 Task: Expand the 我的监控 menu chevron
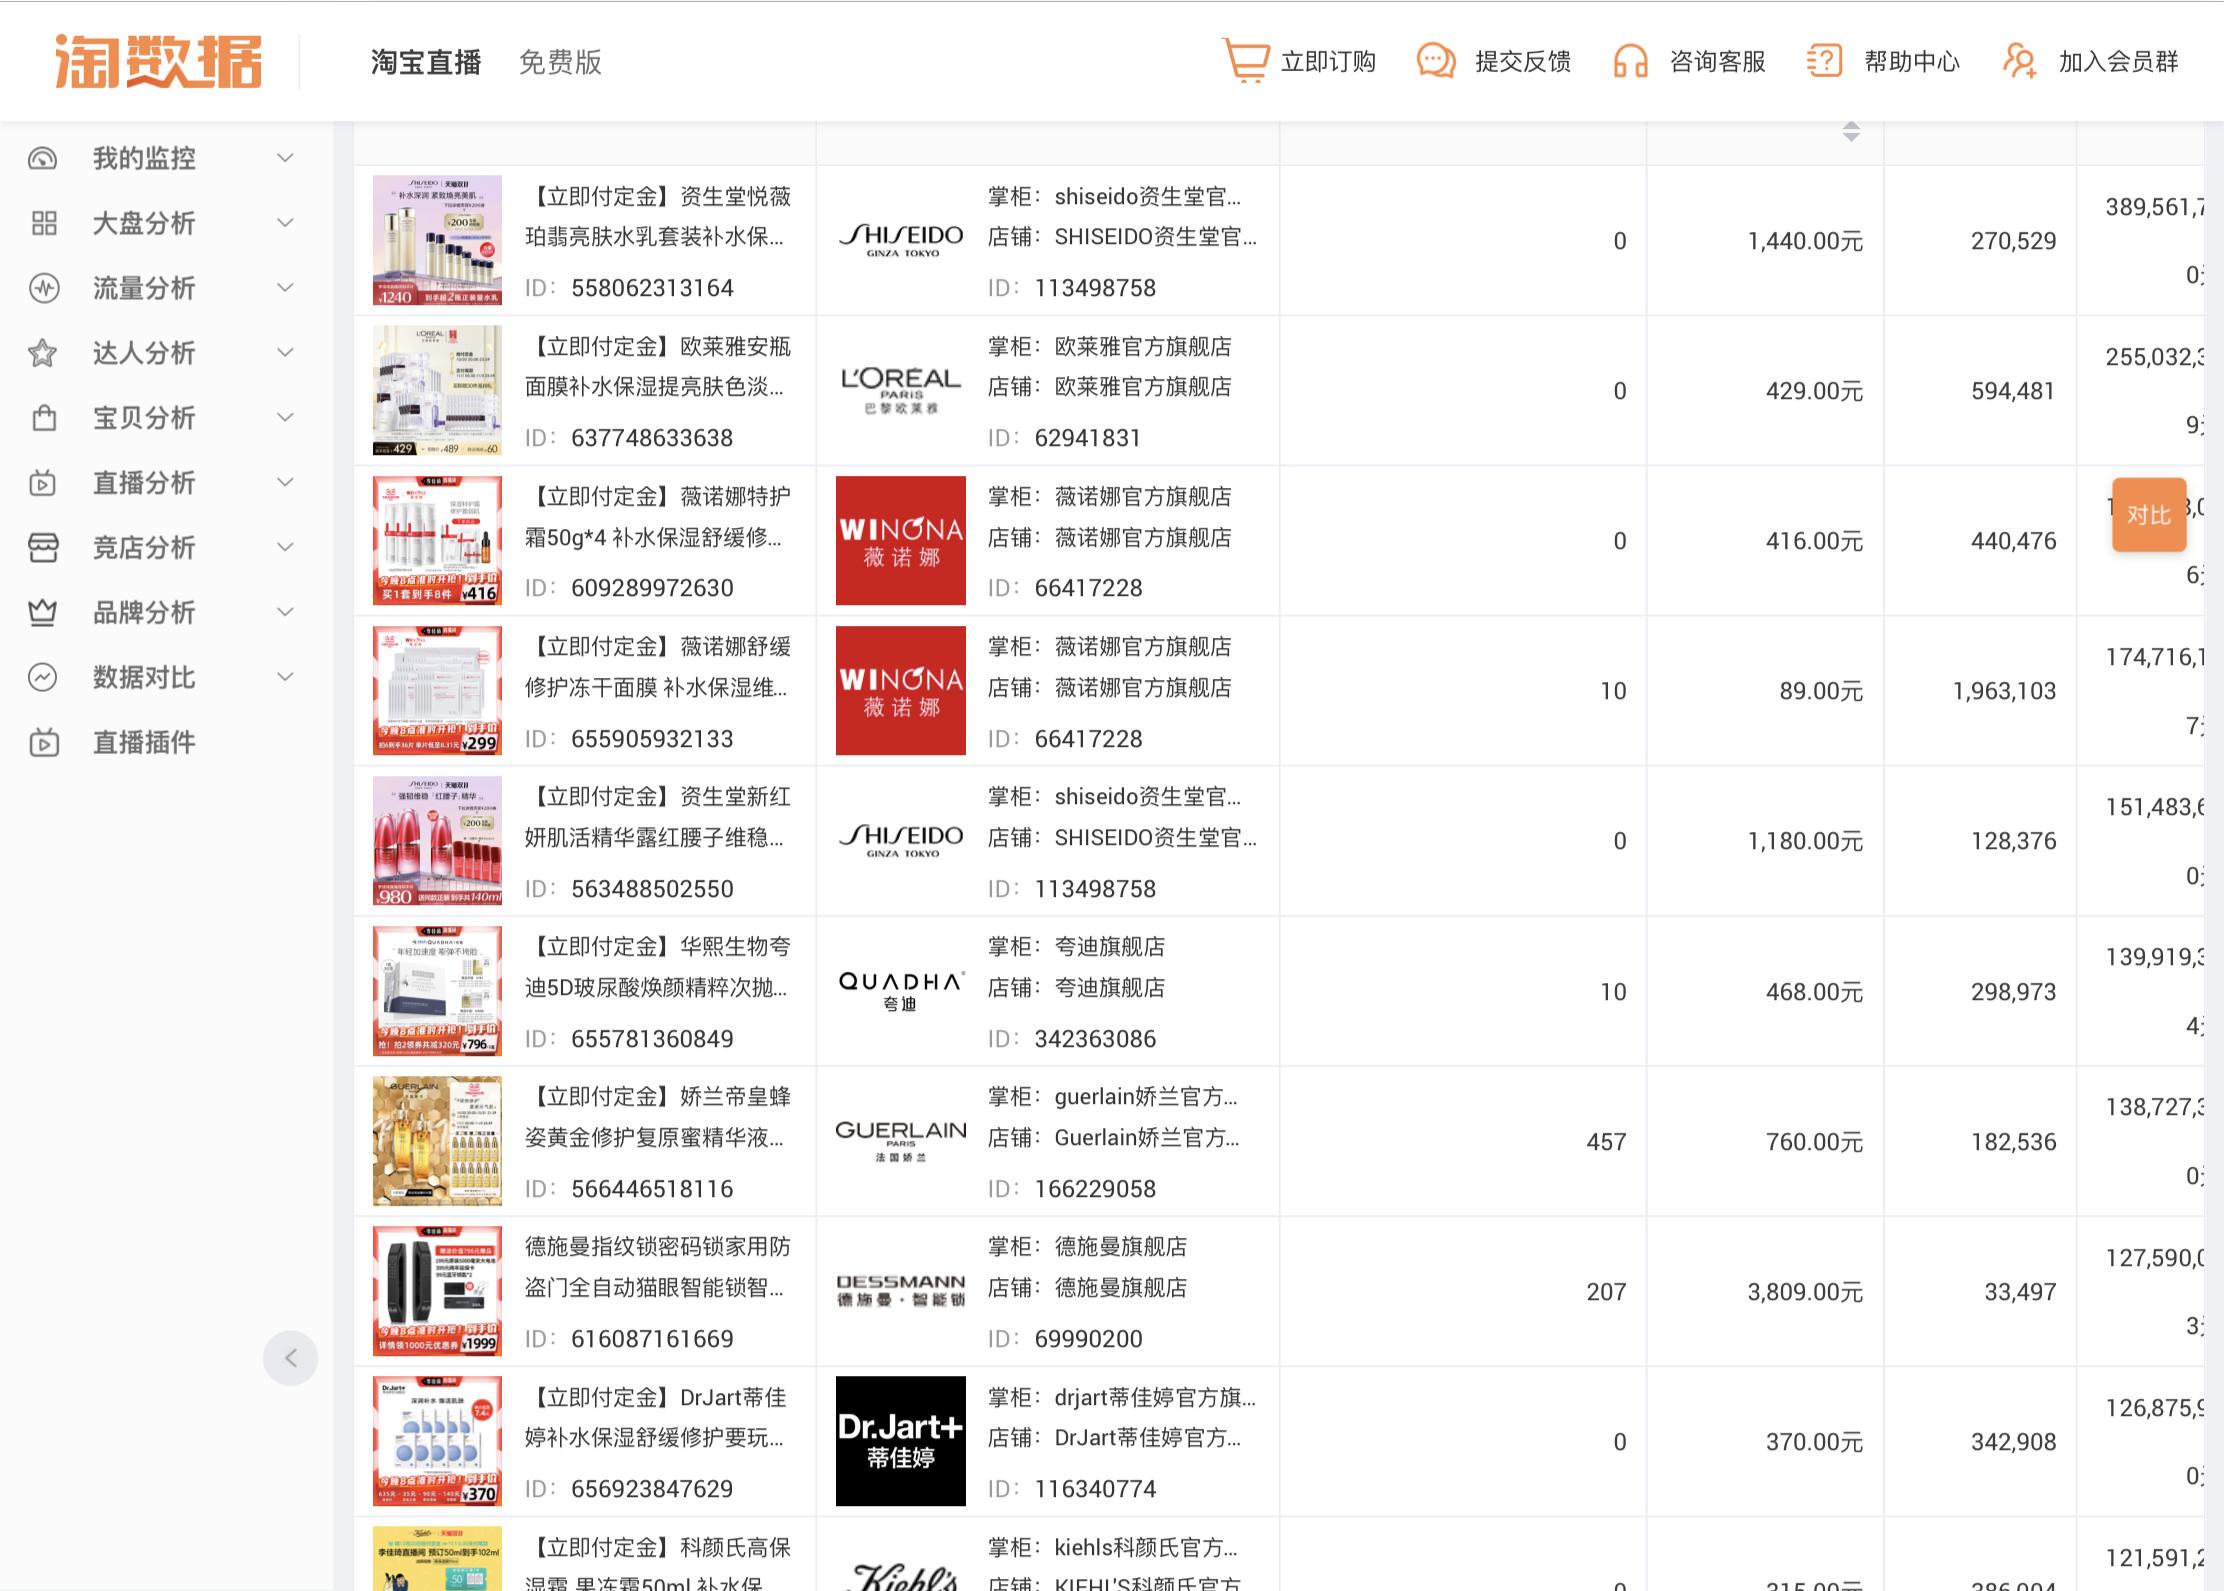point(285,158)
